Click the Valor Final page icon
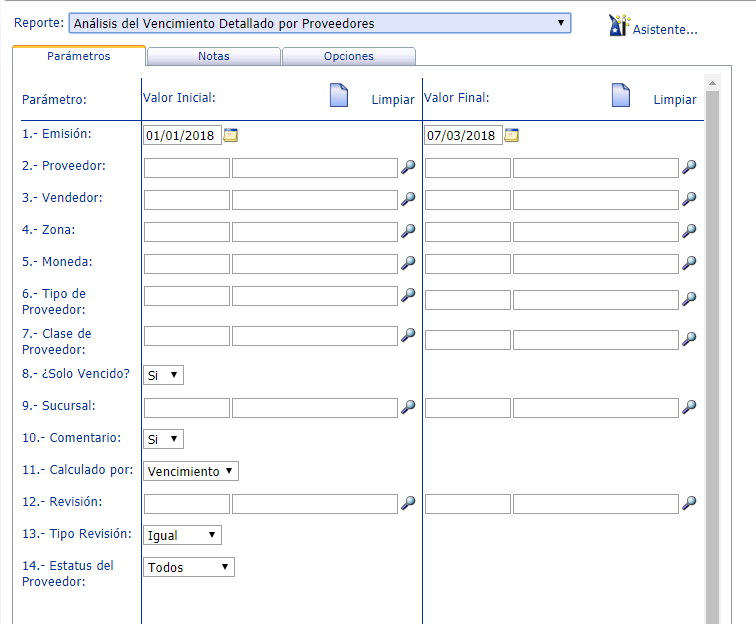This screenshot has height=624, width=756. [621, 96]
